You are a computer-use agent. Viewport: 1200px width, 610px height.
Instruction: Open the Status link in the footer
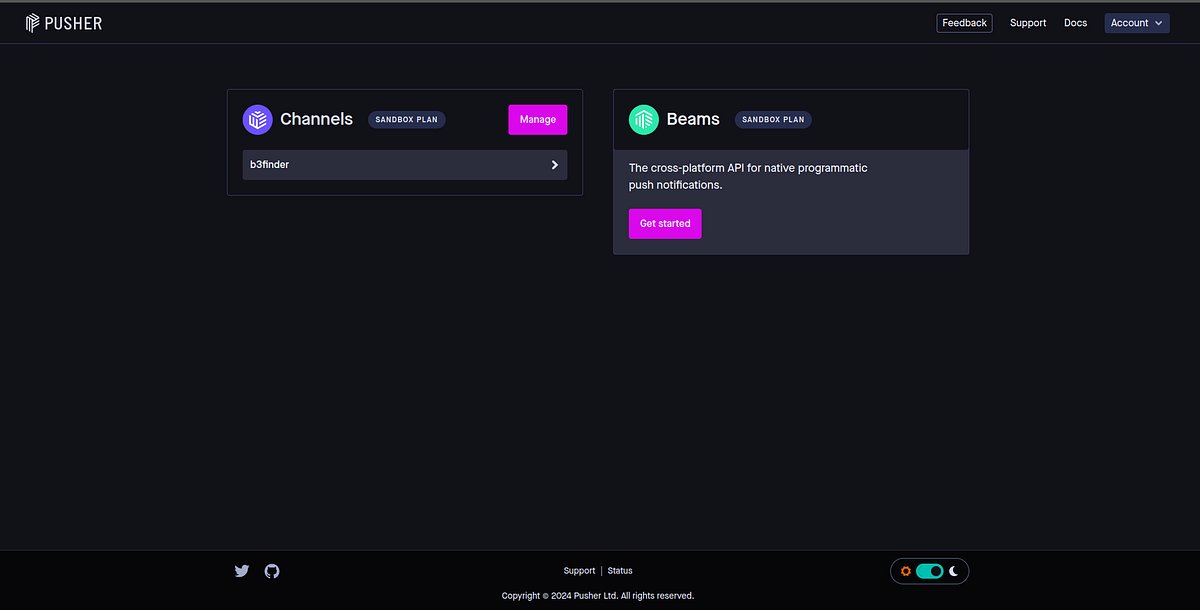pyautogui.click(x=619, y=570)
